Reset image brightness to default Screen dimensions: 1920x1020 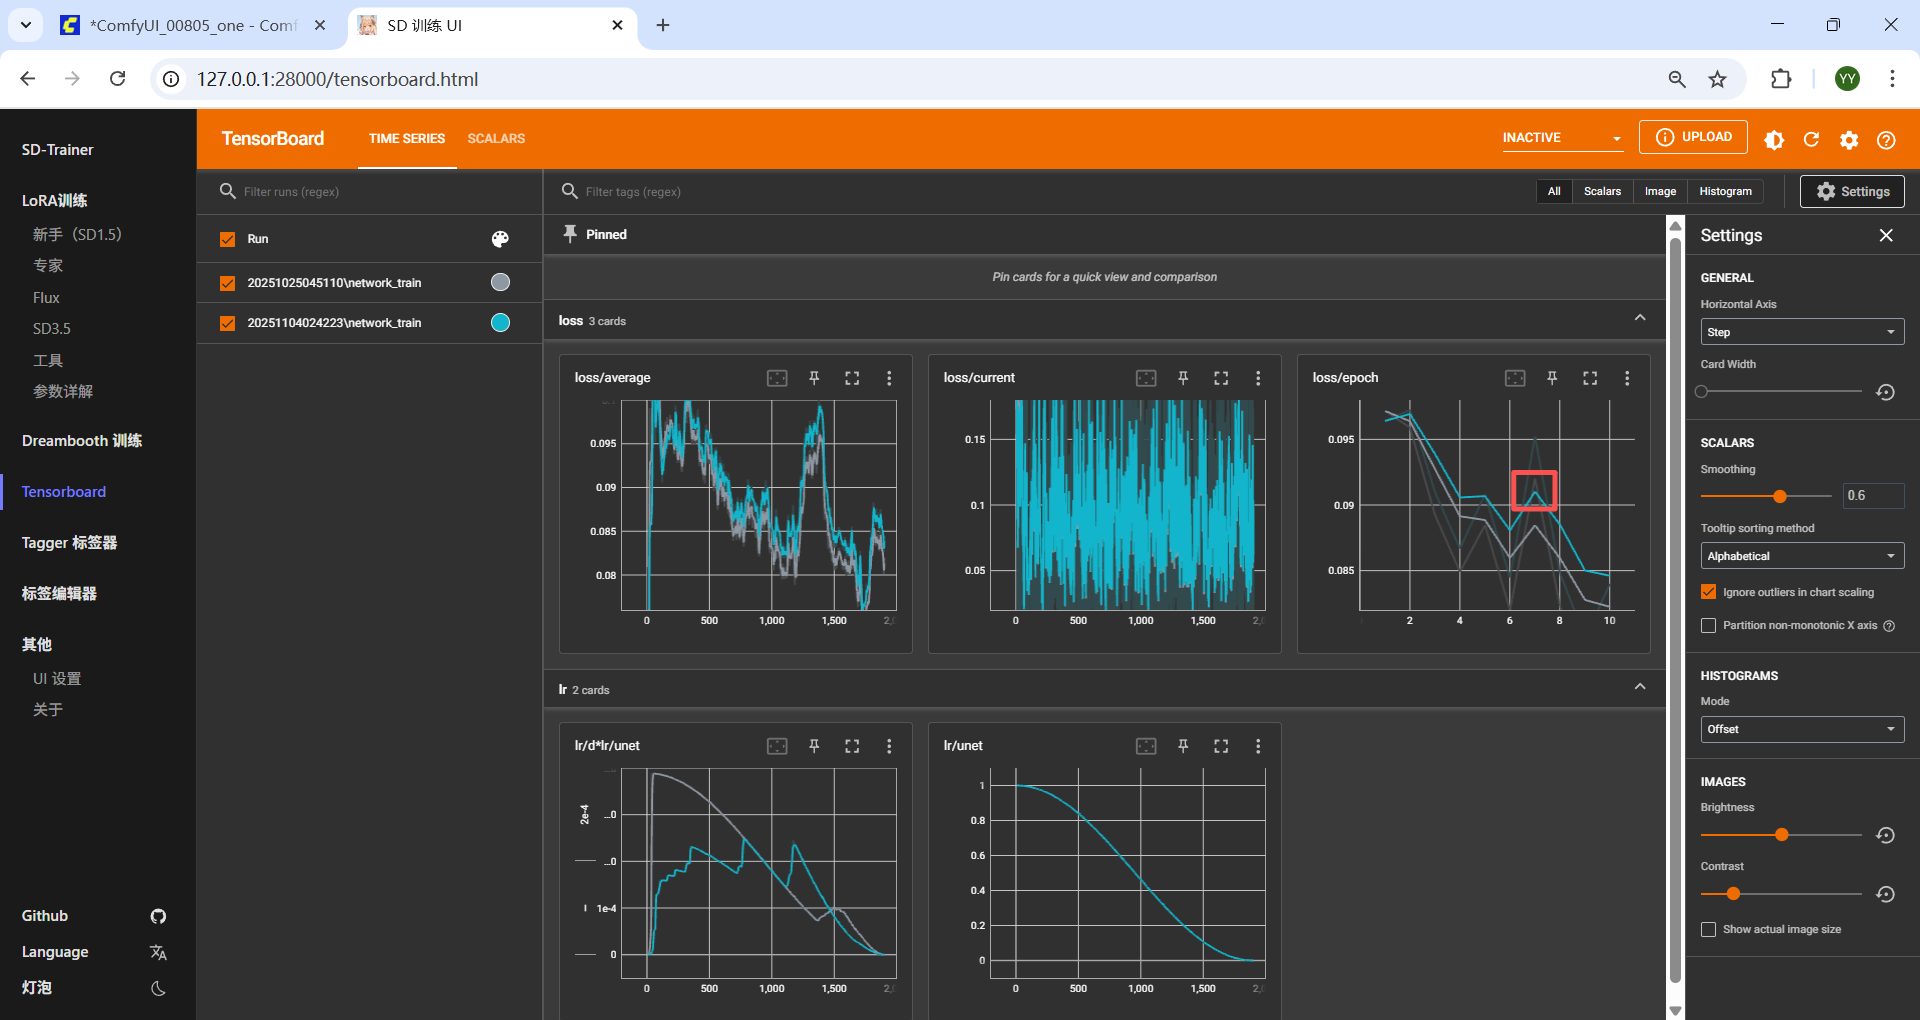(1886, 835)
